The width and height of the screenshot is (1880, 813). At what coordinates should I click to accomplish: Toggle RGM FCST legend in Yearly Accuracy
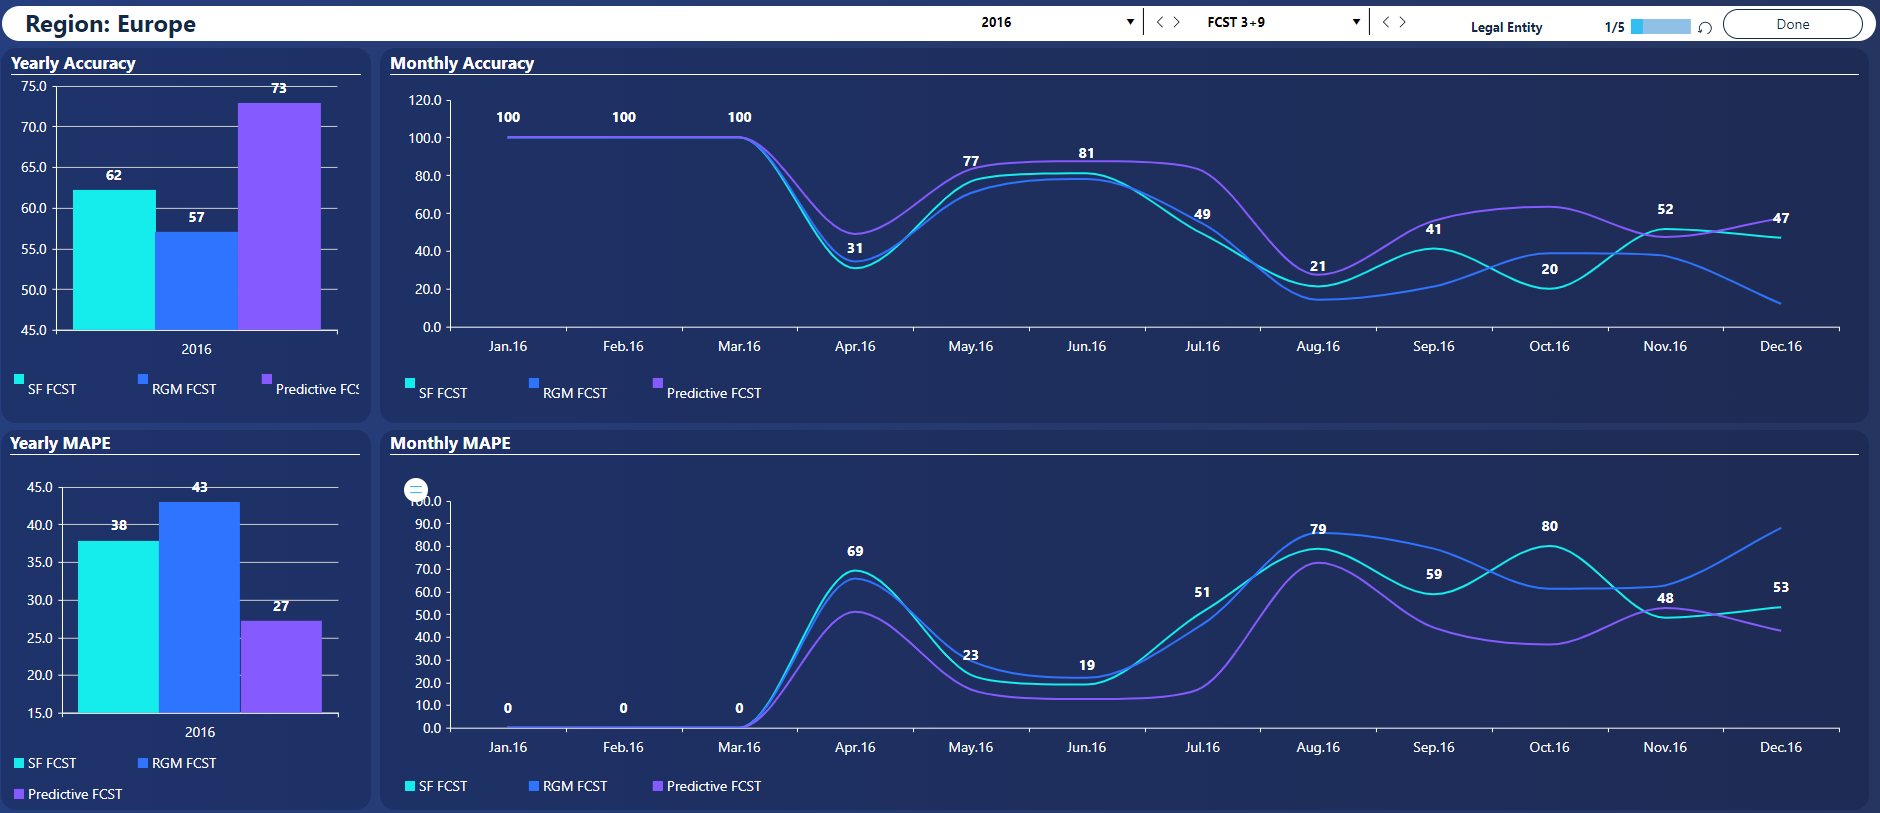pyautogui.click(x=177, y=386)
